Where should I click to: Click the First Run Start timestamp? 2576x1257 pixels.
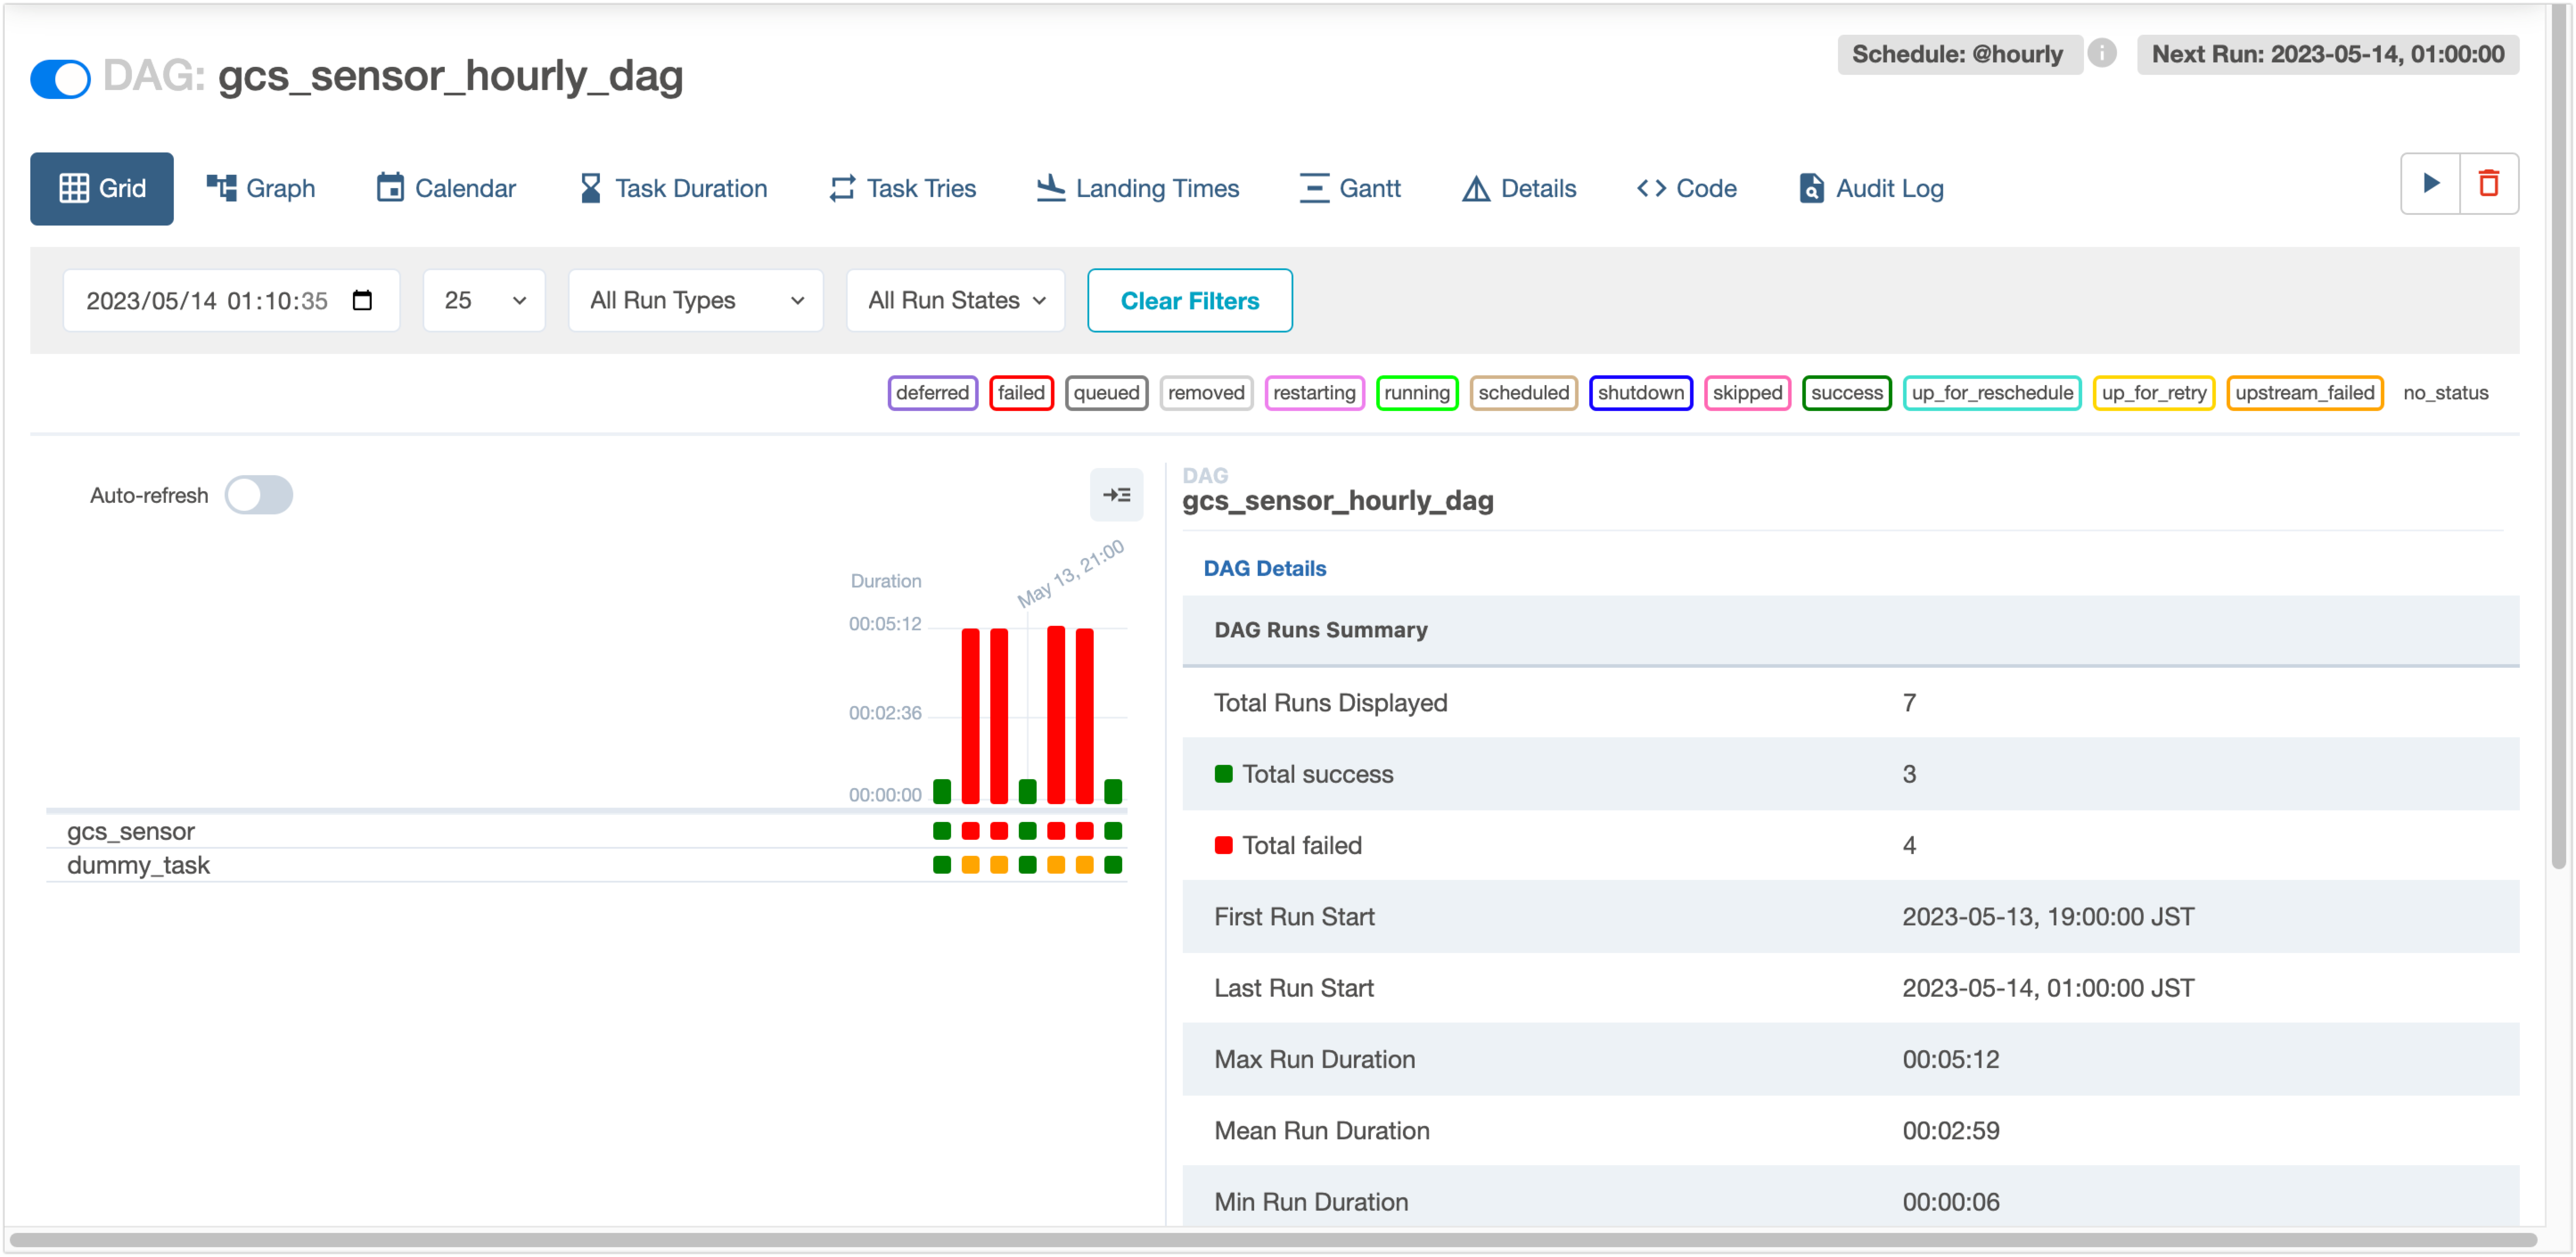tap(2048, 917)
